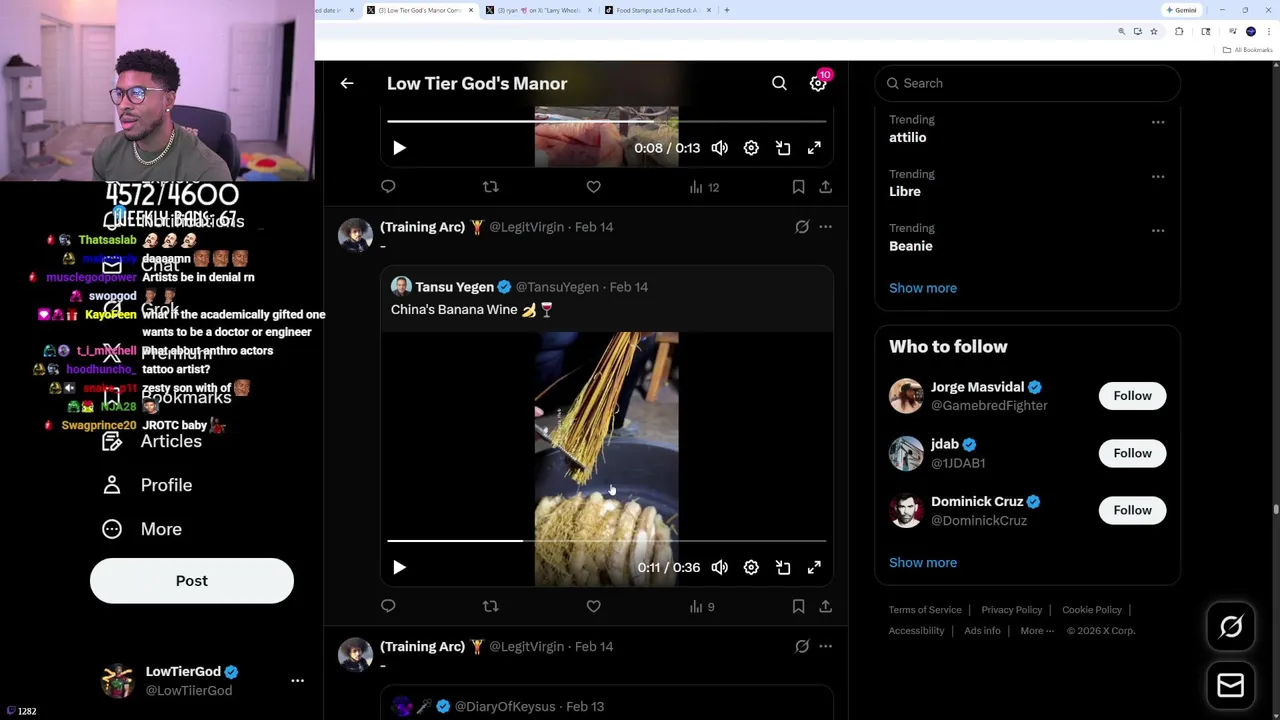This screenshot has width=1280, height=720.
Task: Open the More menu in the left sidebar
Action: click(x=142, y=529)
